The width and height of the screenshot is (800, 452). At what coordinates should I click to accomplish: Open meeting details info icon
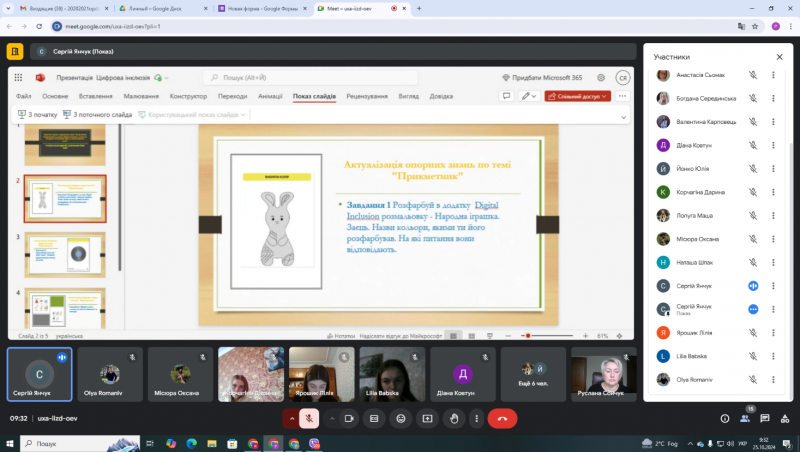pos(724,418)
